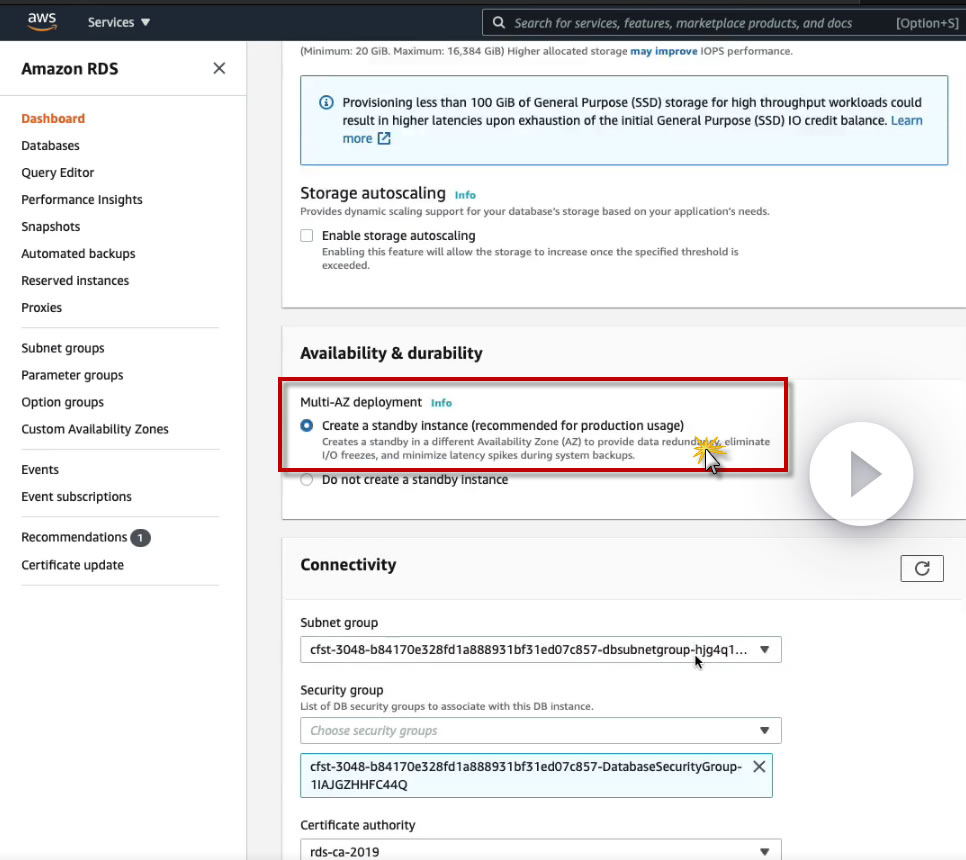Click the Availability & durability heading
This screenshot has height=860, width=966.
[391, 353]
